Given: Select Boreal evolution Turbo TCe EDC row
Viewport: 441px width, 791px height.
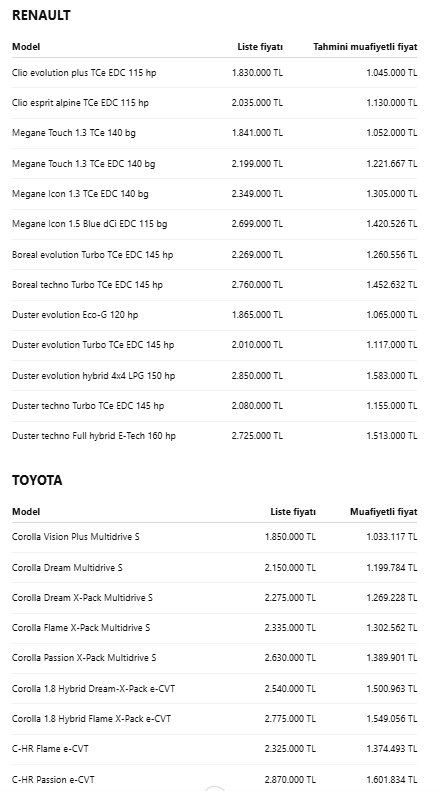Looking at the screenshot, I should [x=214, y=254].
